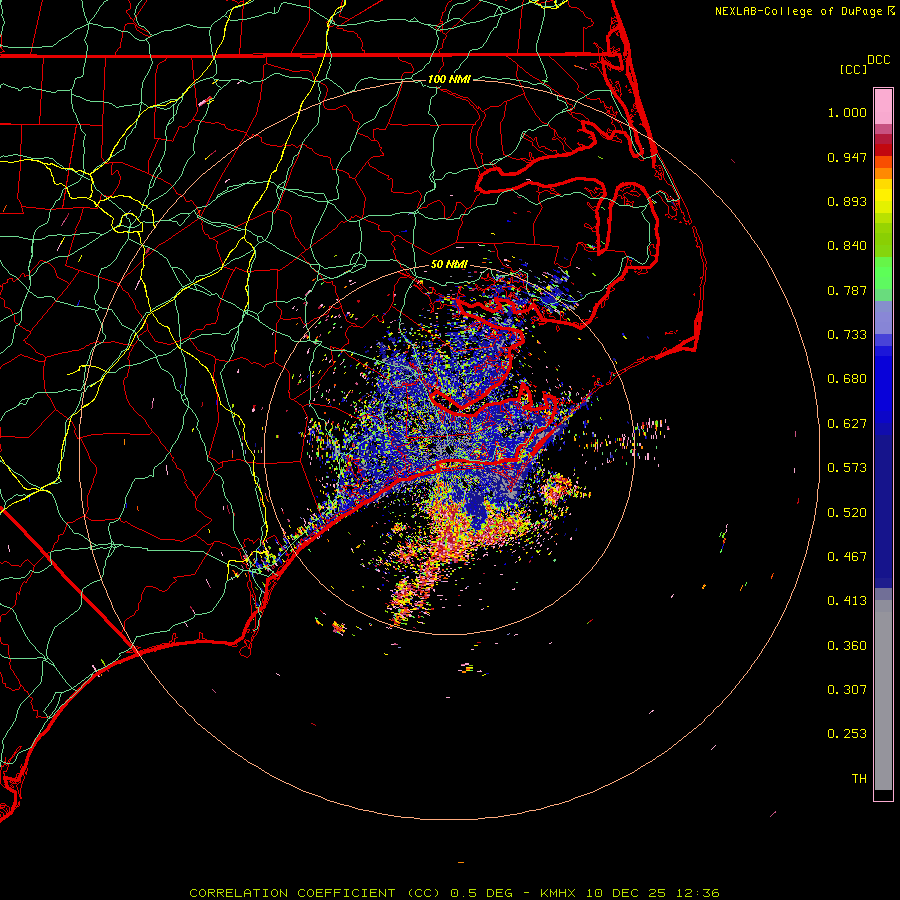Select the 1.000 value on the scale

[847, 112]
